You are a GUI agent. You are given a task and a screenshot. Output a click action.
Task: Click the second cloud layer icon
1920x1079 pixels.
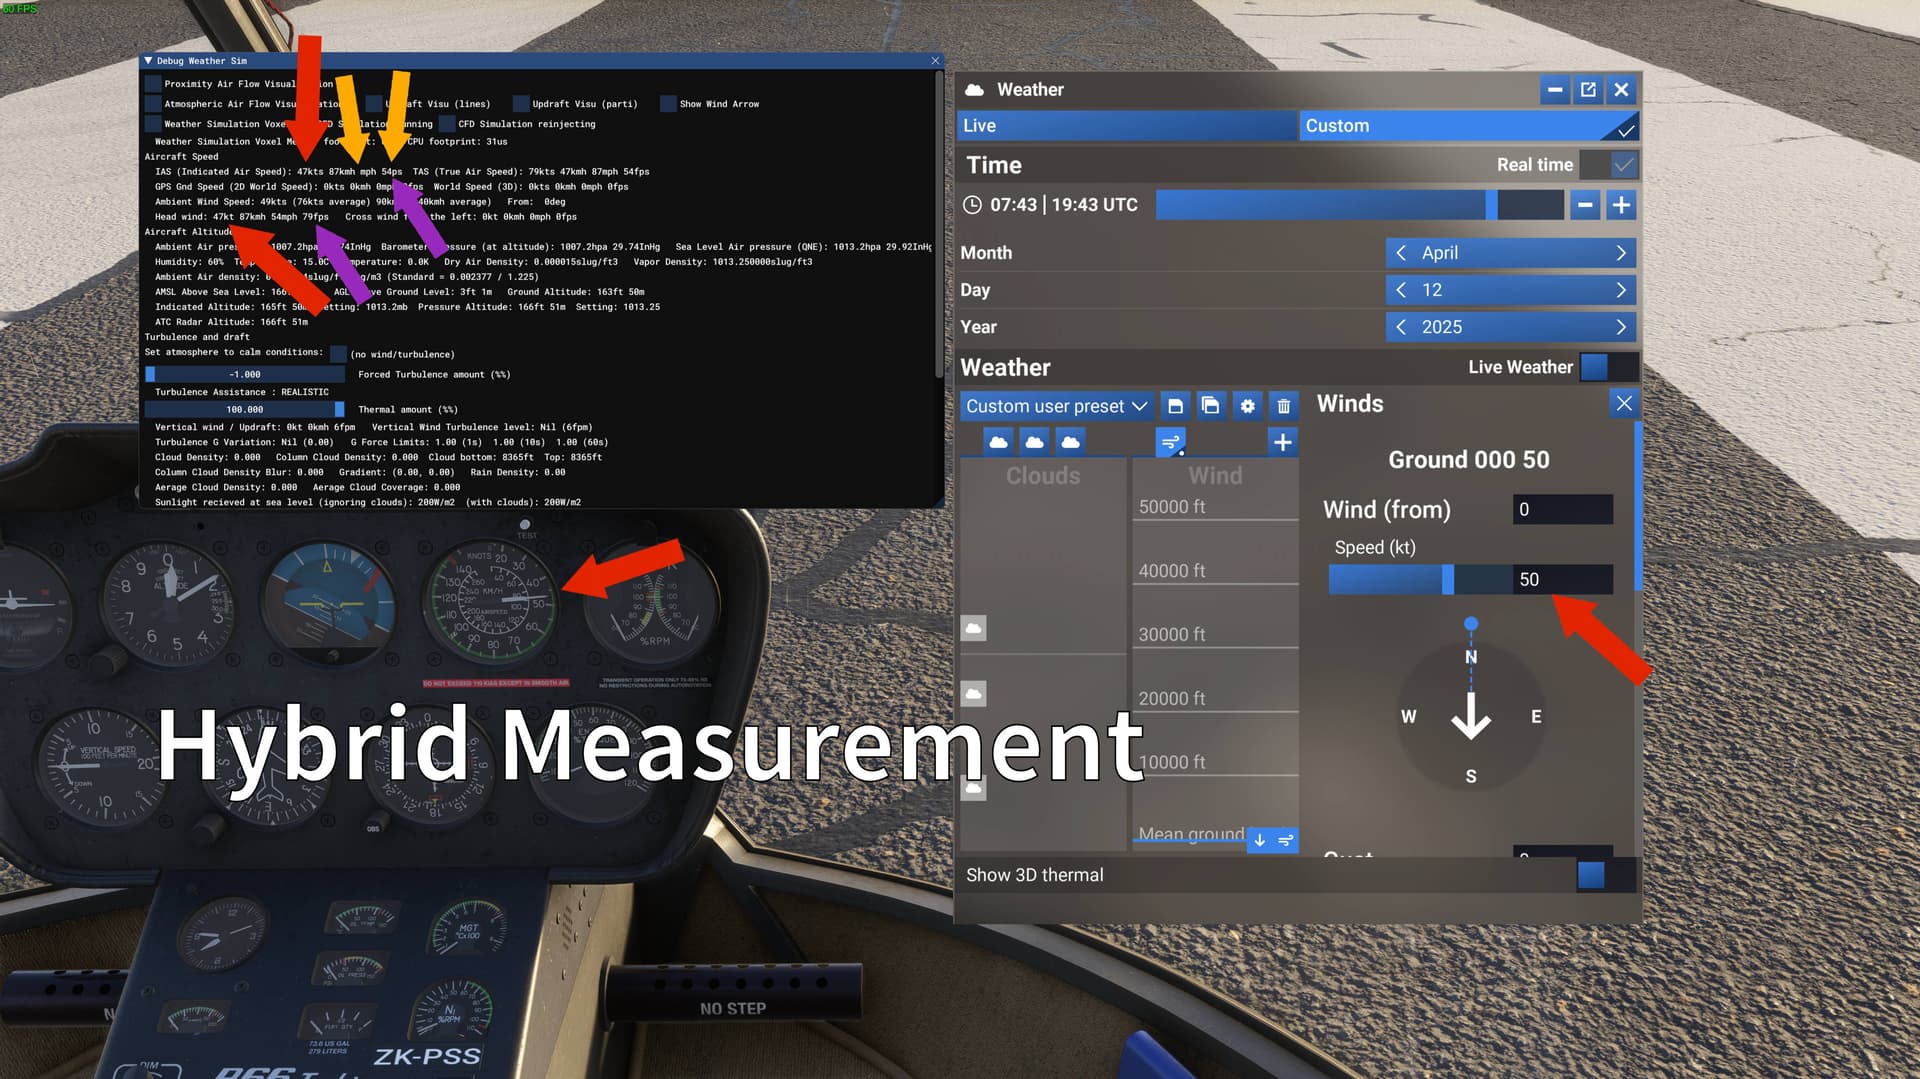pyautogui.click(x=1034, y=442)
